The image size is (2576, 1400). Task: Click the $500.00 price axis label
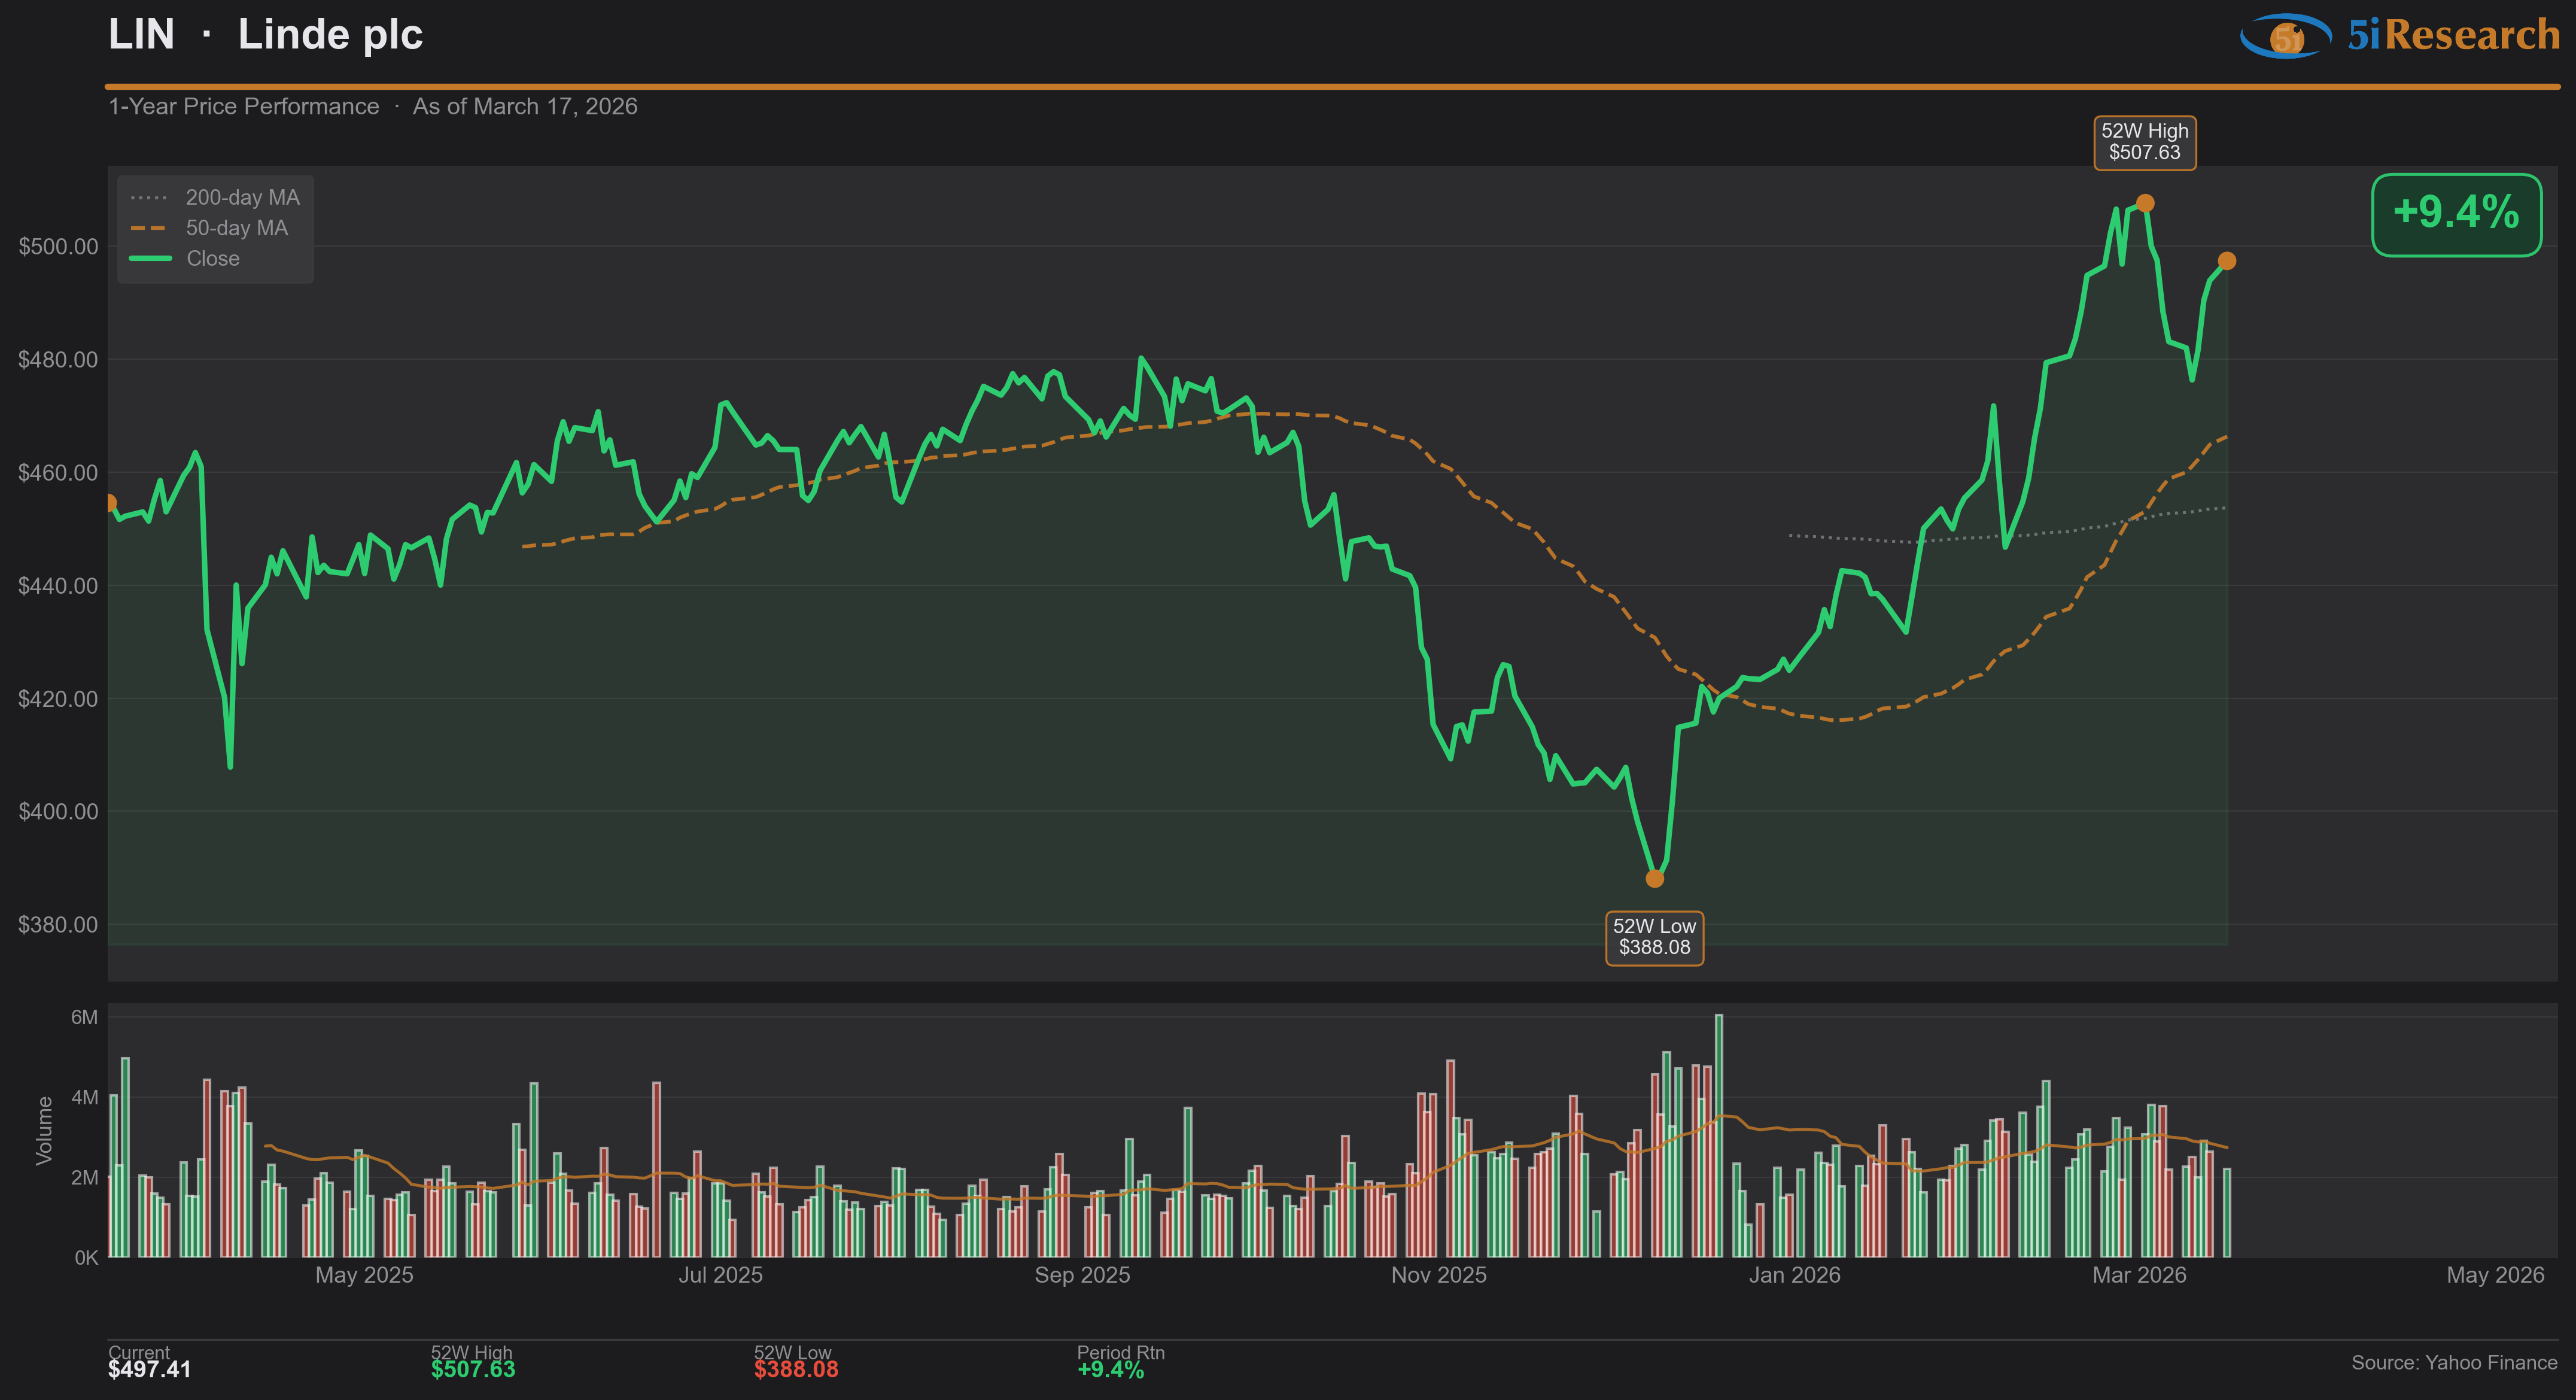[59, 247]
